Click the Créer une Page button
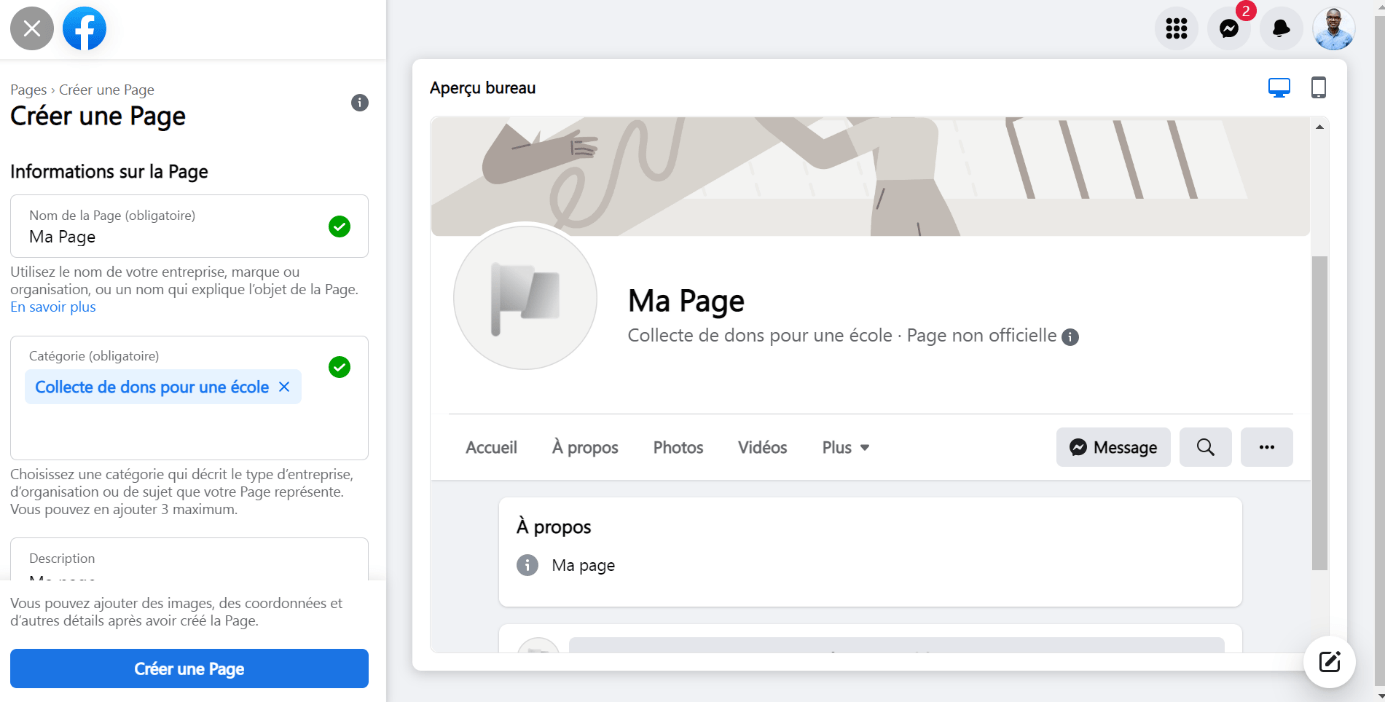The image size is (1385, 702). 189,669
